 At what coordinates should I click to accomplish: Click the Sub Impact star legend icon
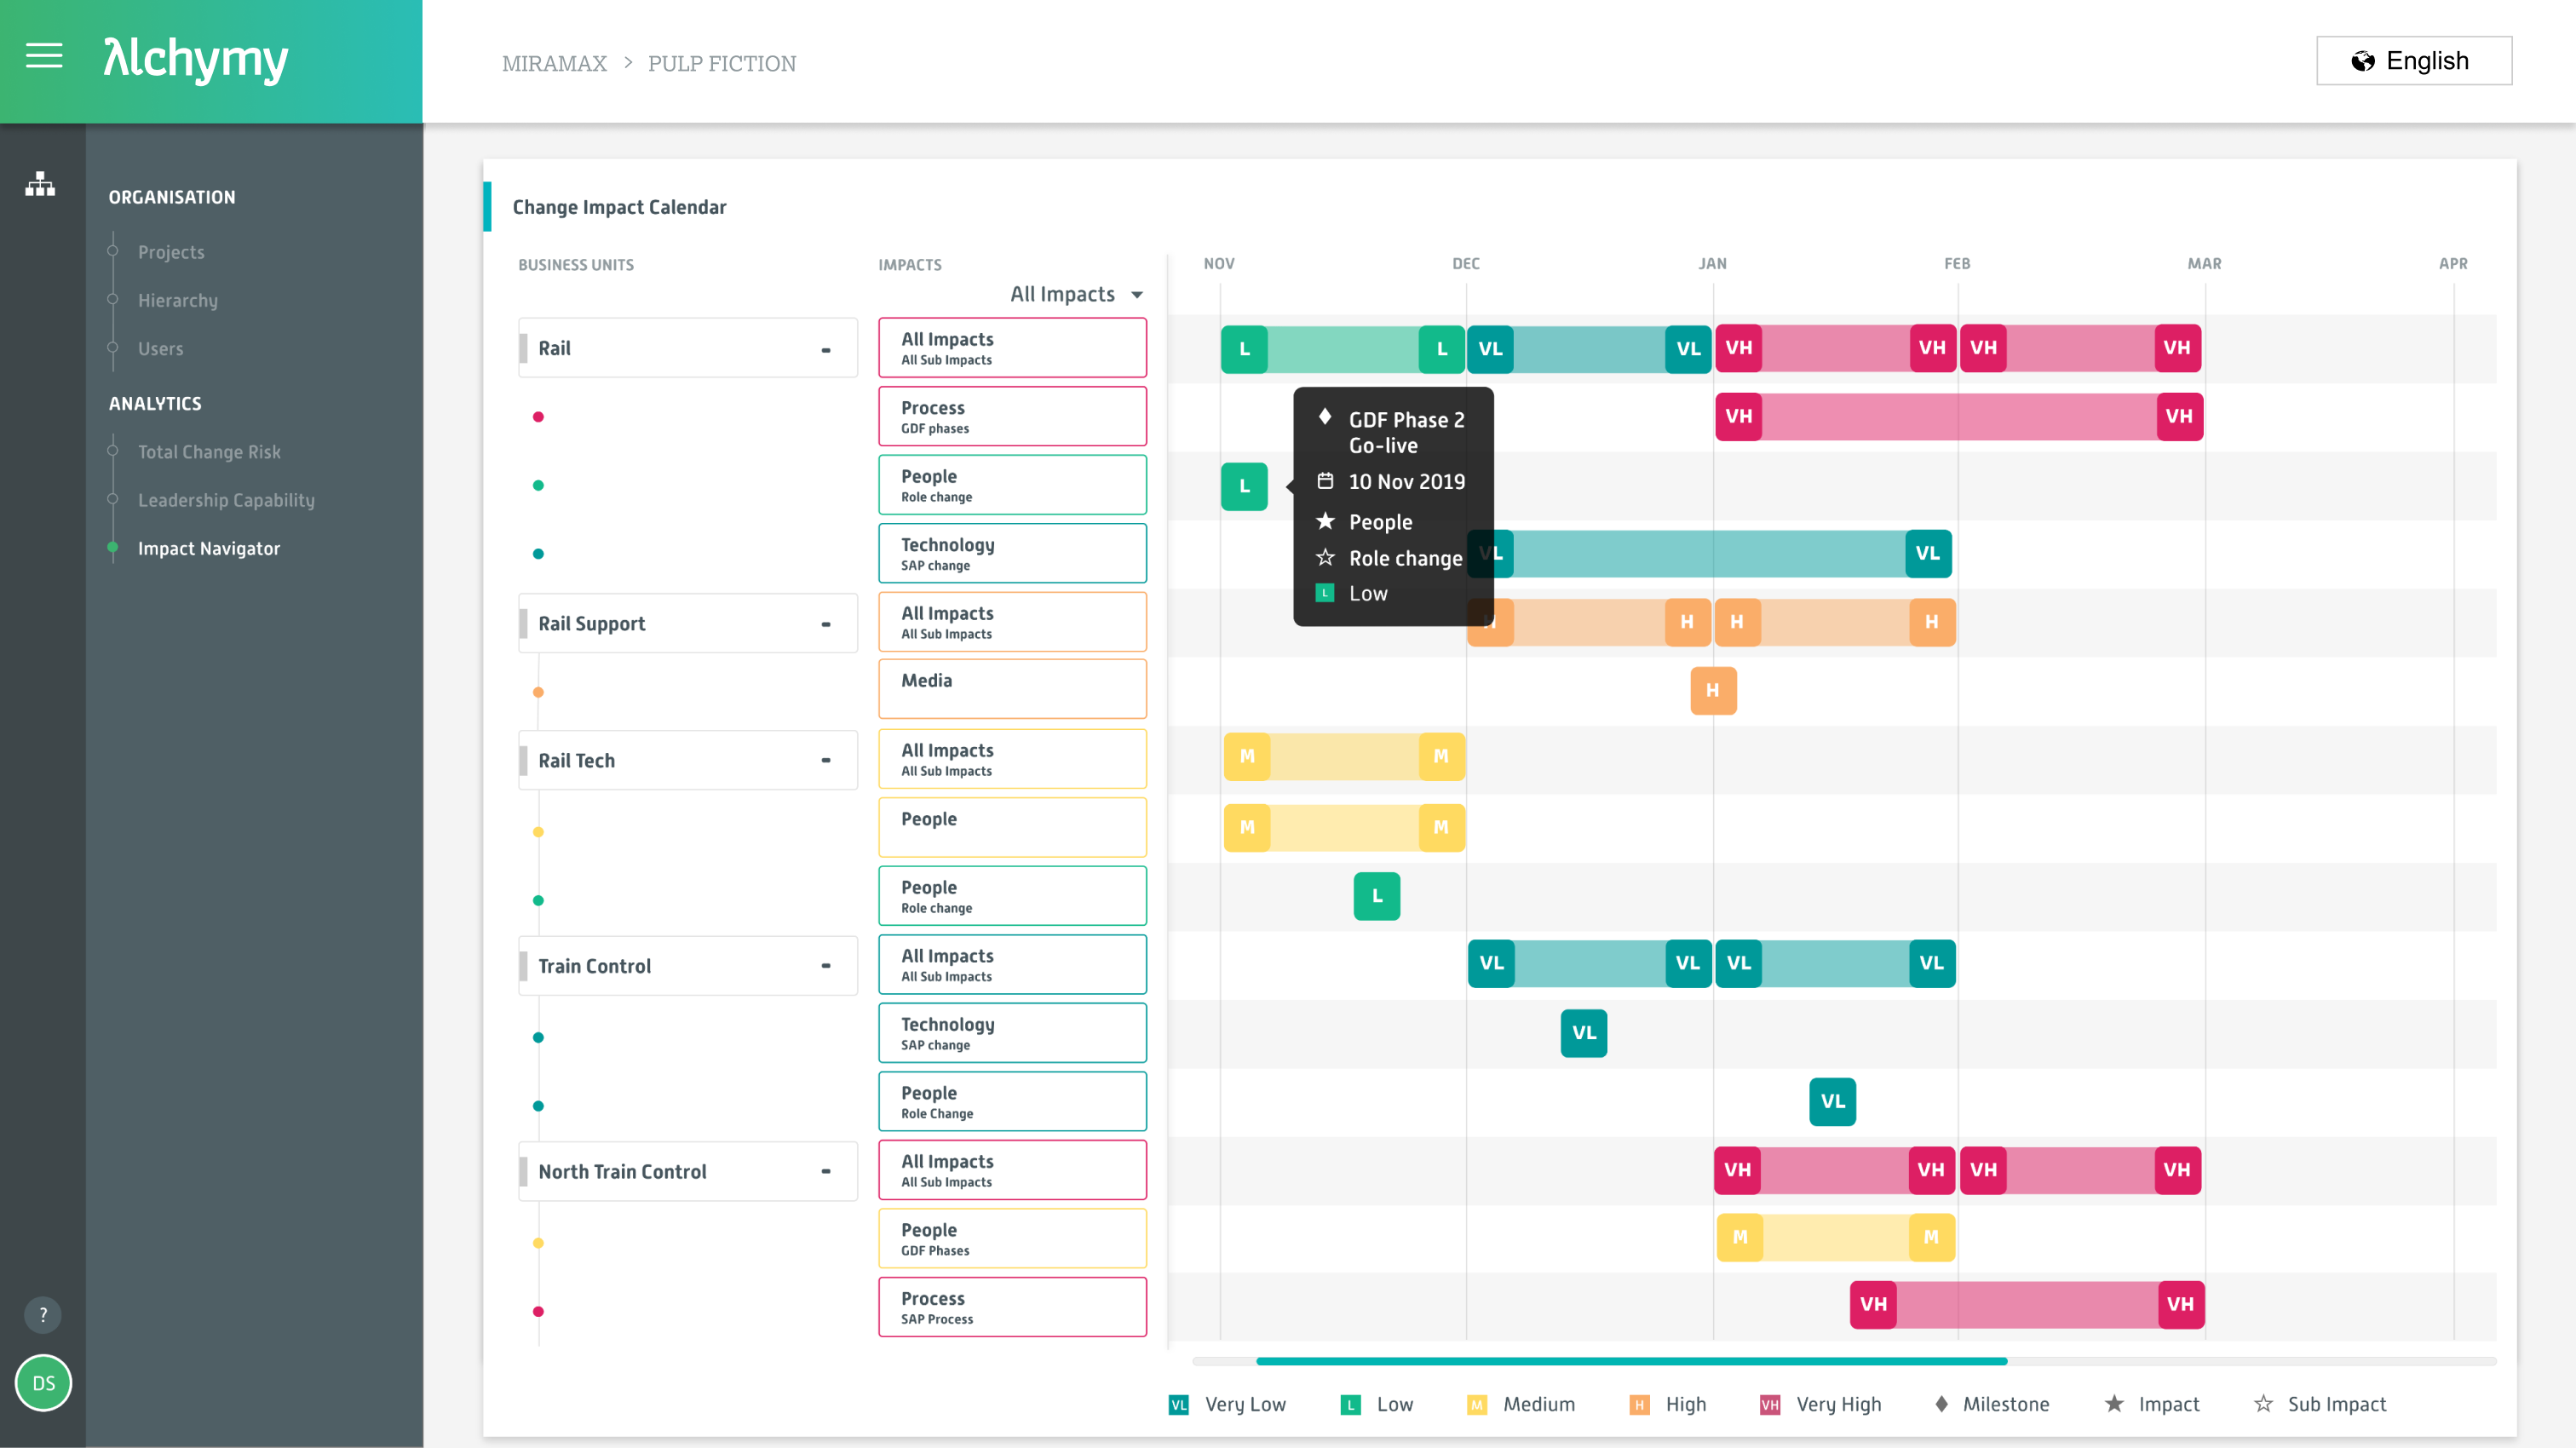[2263, 1404]
